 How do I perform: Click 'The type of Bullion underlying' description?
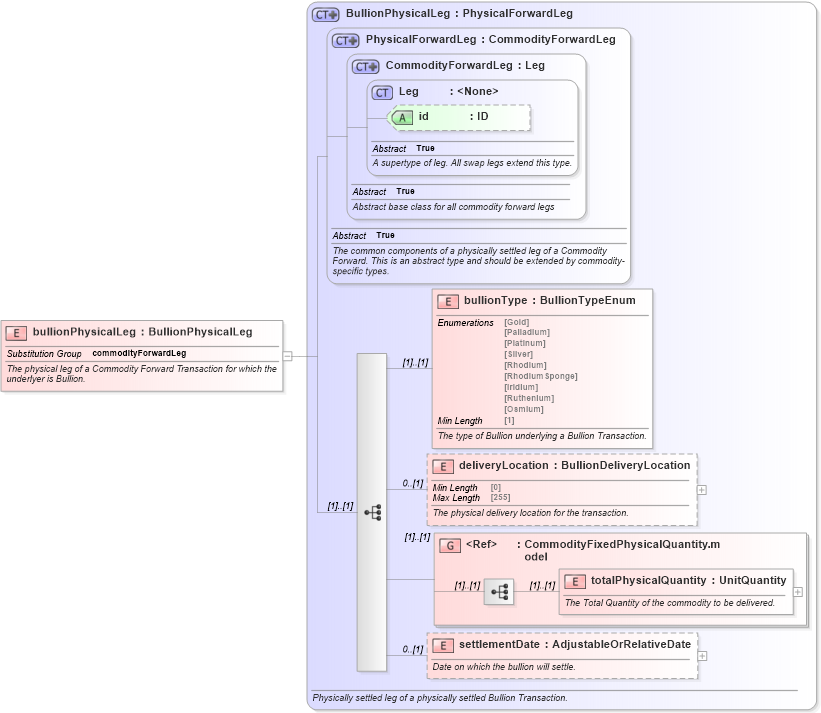point(542,436)
